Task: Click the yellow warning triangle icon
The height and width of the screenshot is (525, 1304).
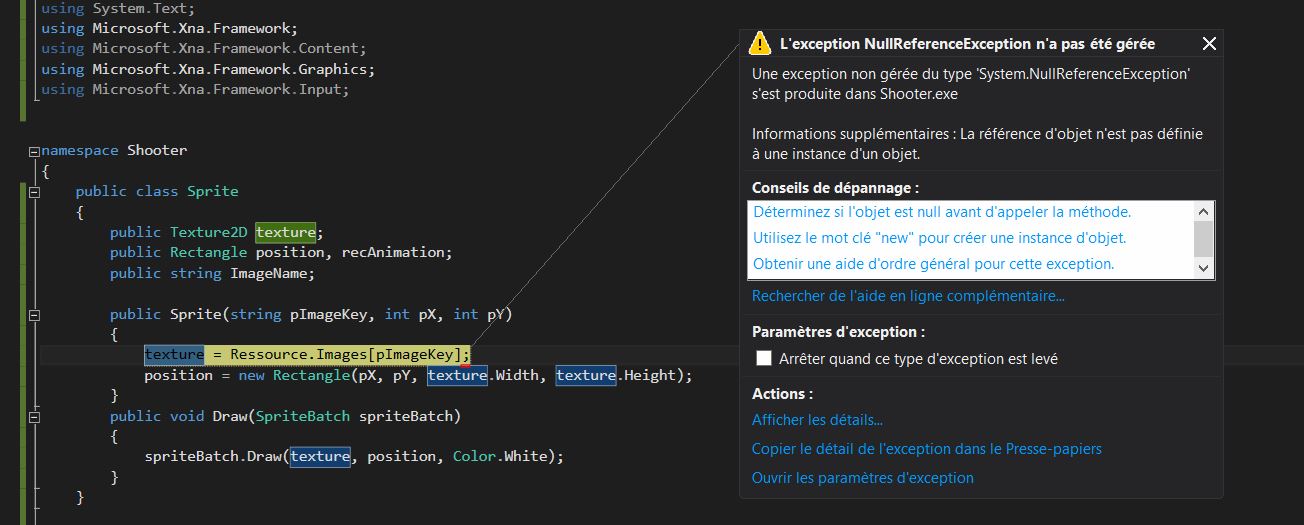Action: coord(760,43)
